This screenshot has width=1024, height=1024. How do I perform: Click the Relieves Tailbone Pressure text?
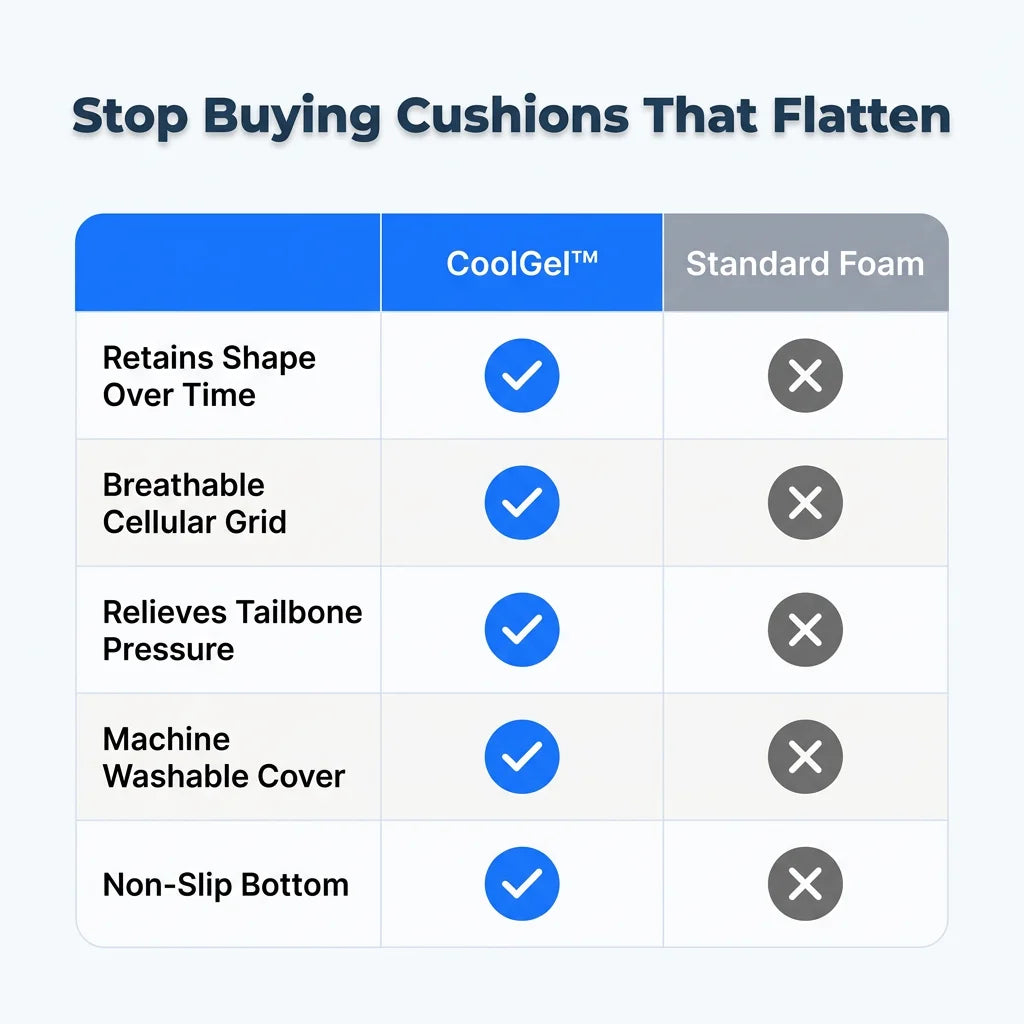pos(232,630)
